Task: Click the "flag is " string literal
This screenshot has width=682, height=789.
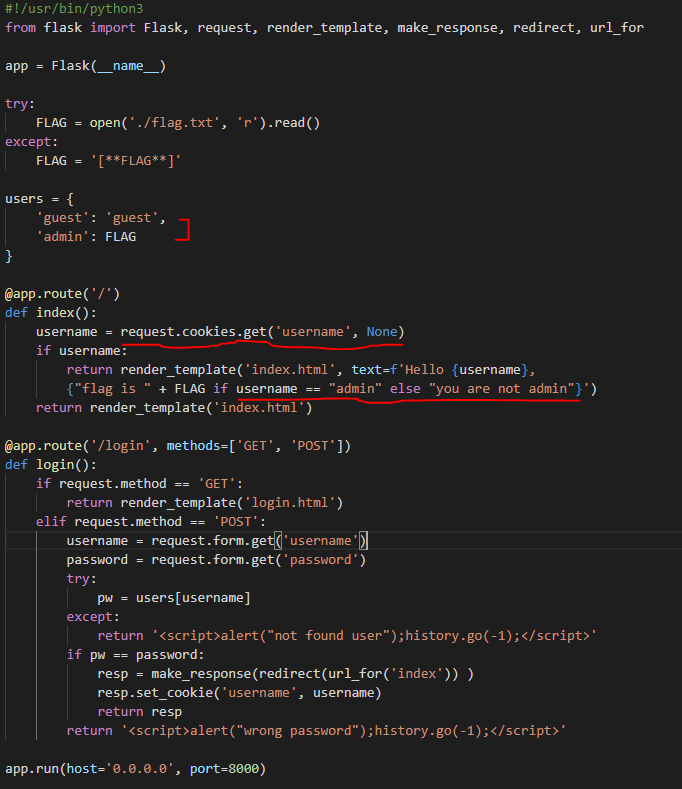Action: tap(113, 389)
